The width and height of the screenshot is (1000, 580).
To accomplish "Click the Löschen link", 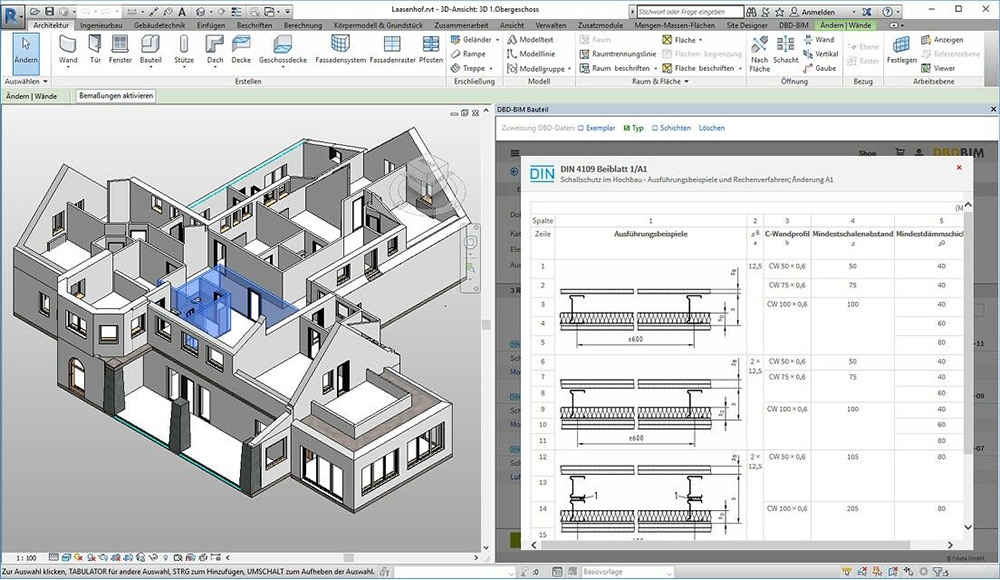I will (712, 128).
